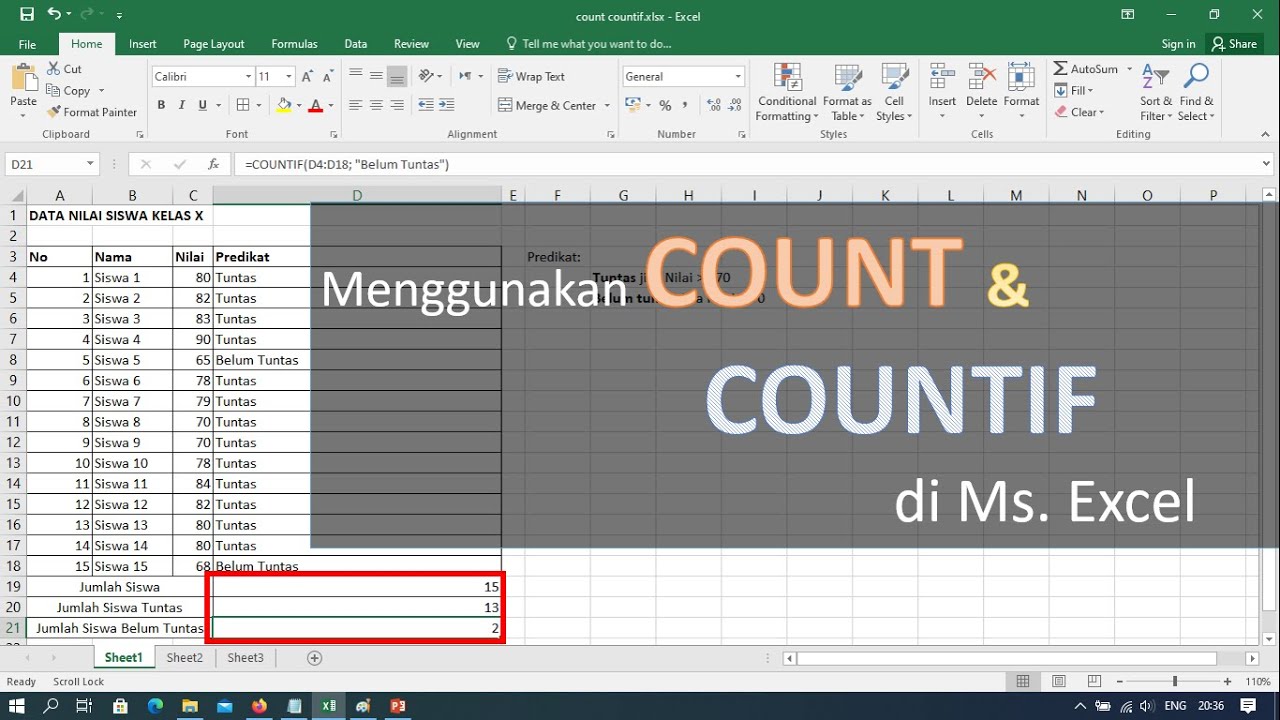Open the Clear dropdown in Editing

(1079, 112)
